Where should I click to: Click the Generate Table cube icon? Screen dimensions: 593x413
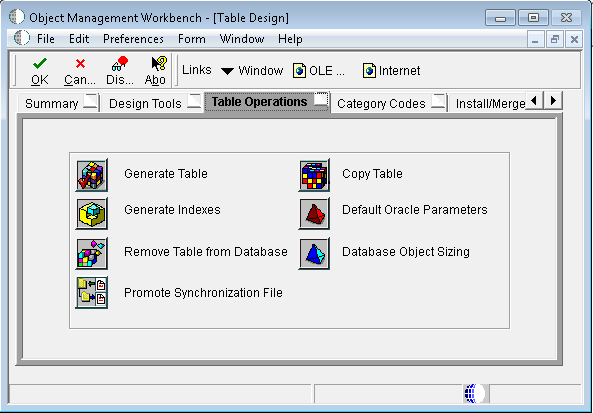[x=92, y=175]
